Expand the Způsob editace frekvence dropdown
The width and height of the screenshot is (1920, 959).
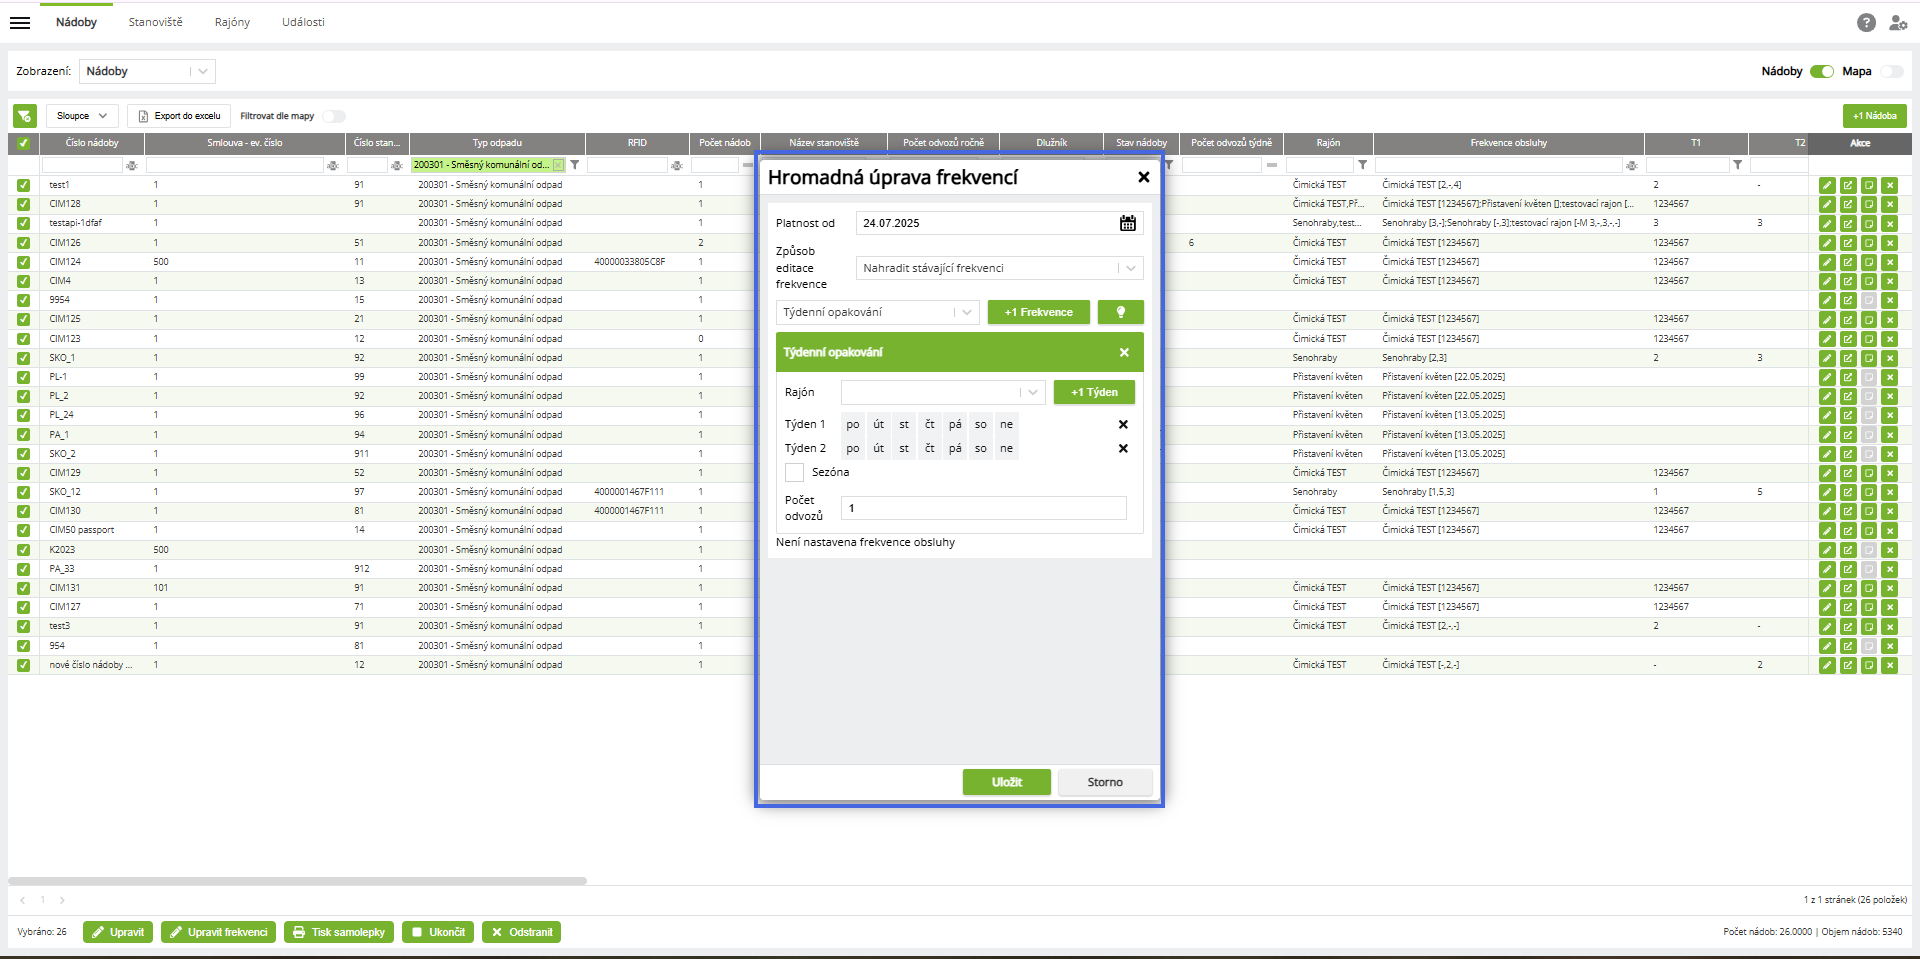1130,268
